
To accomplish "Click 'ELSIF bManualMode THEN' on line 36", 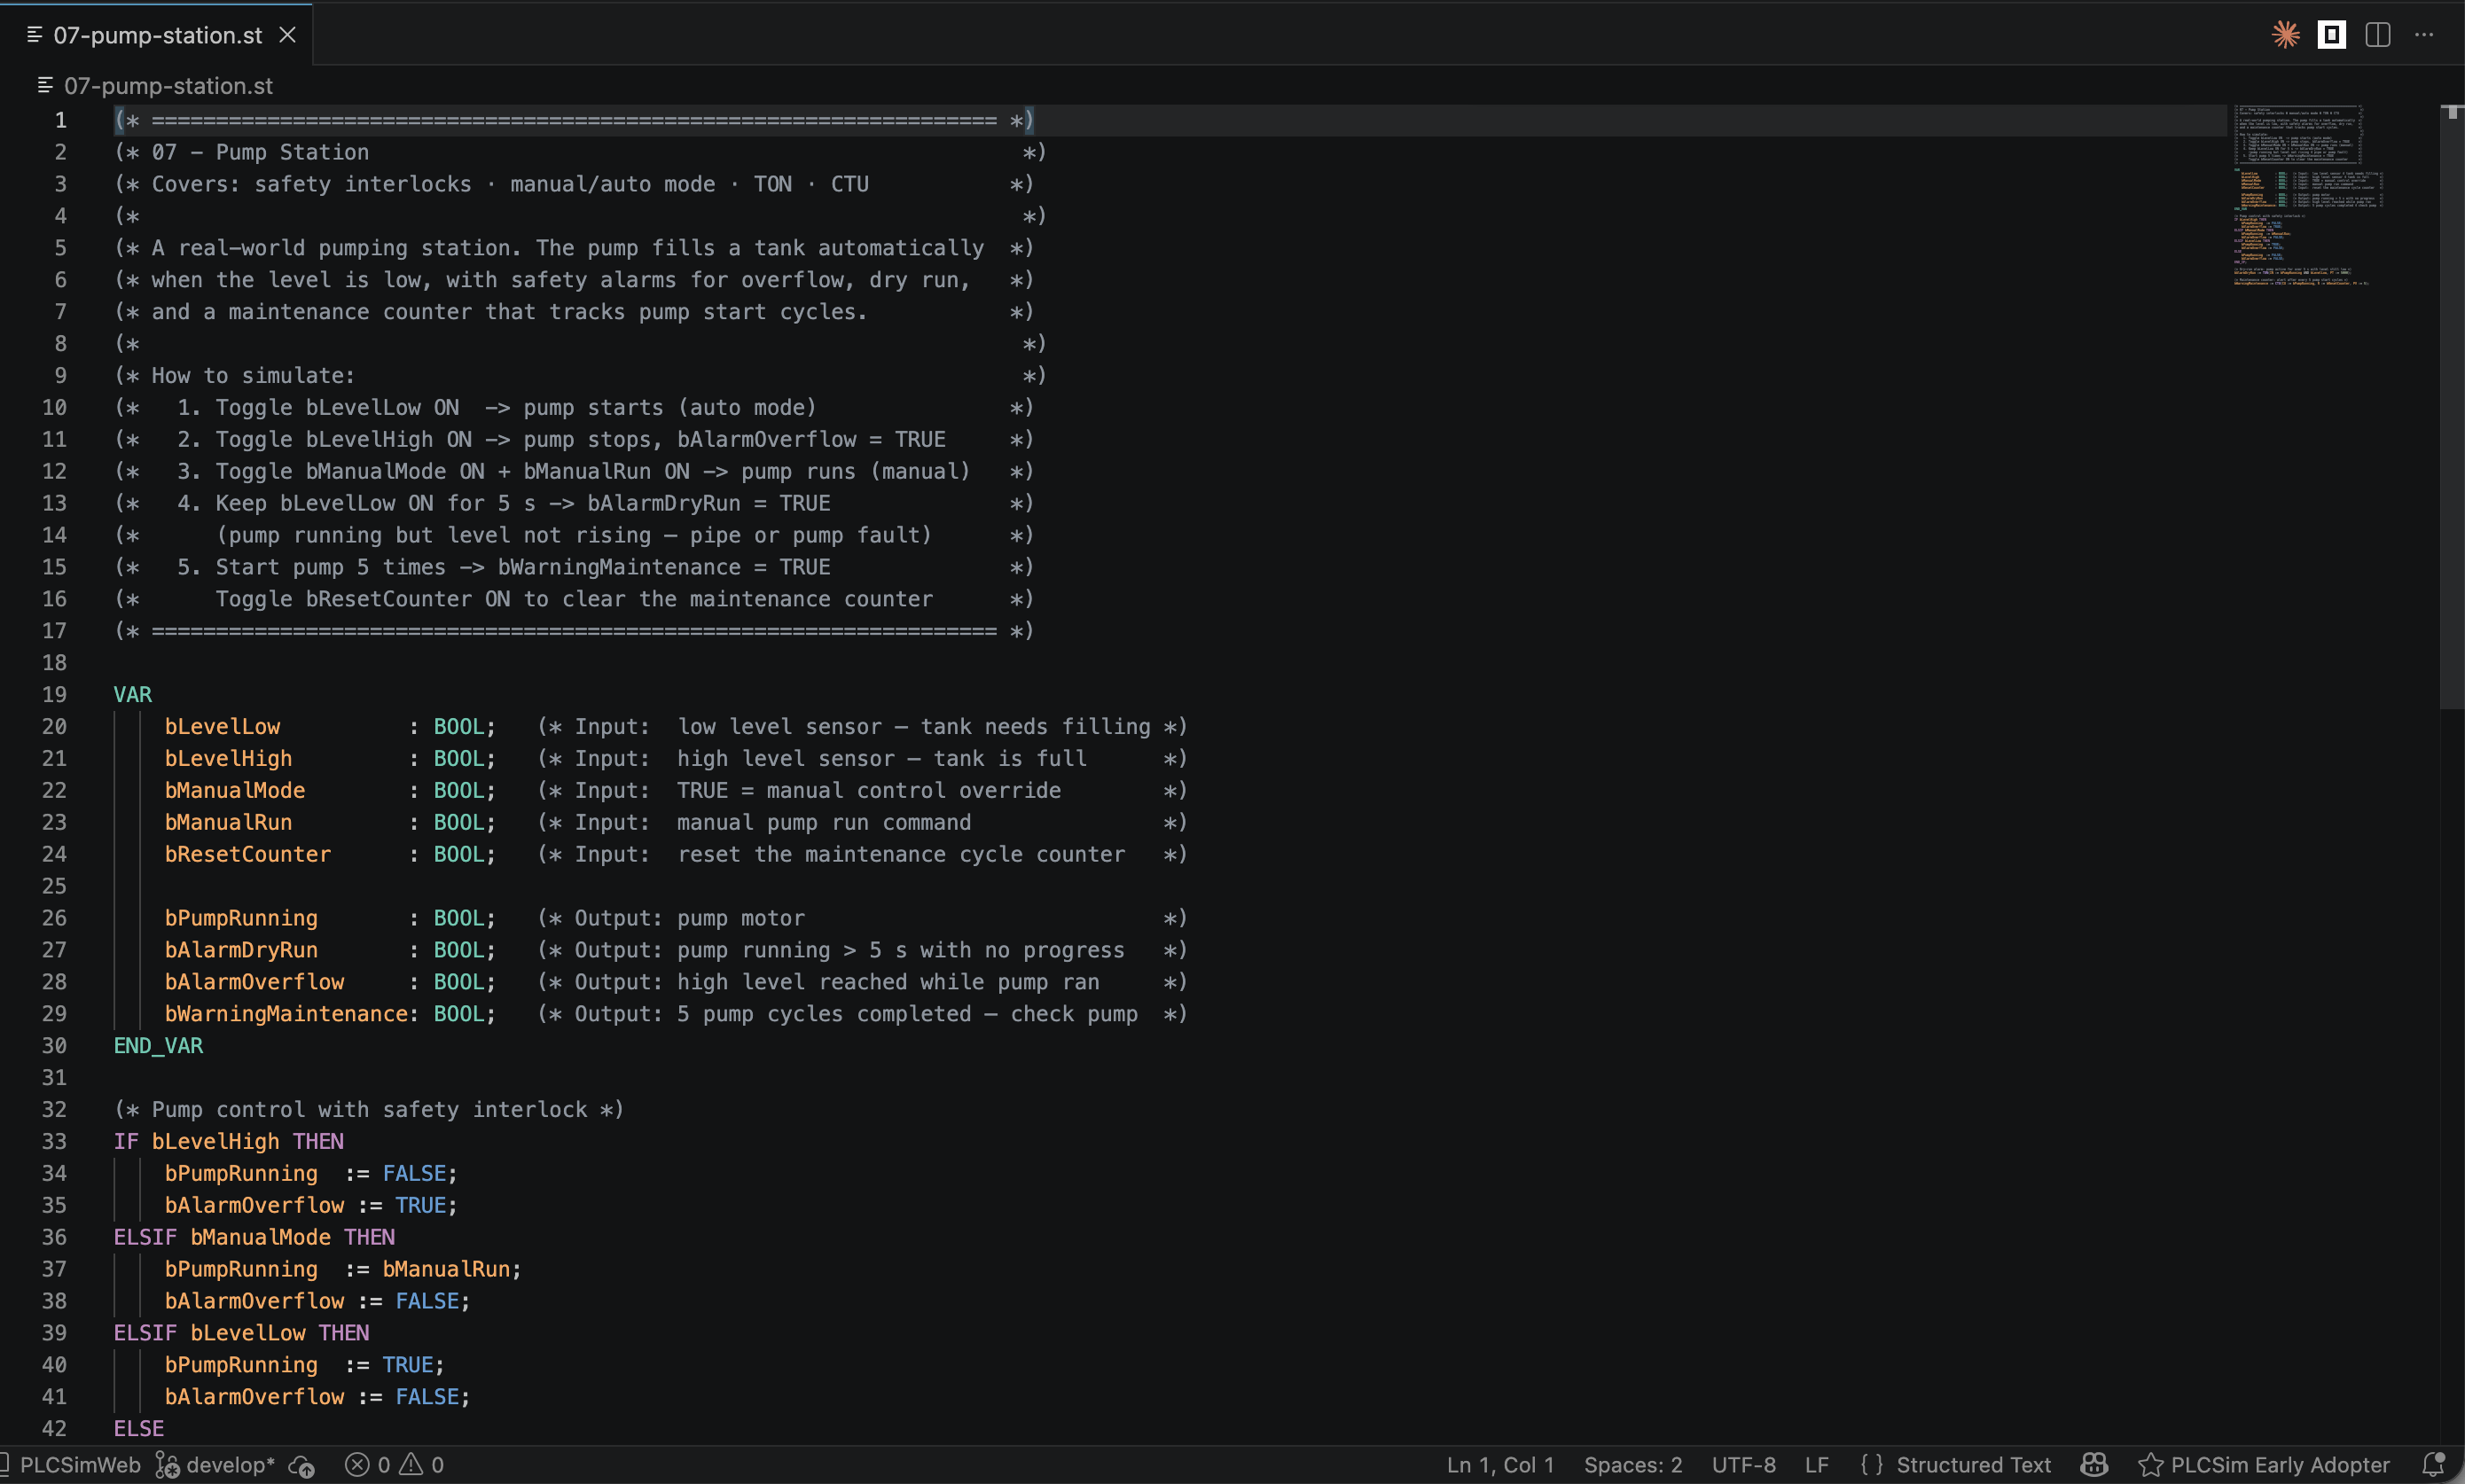I will (x=254, y=1238).
